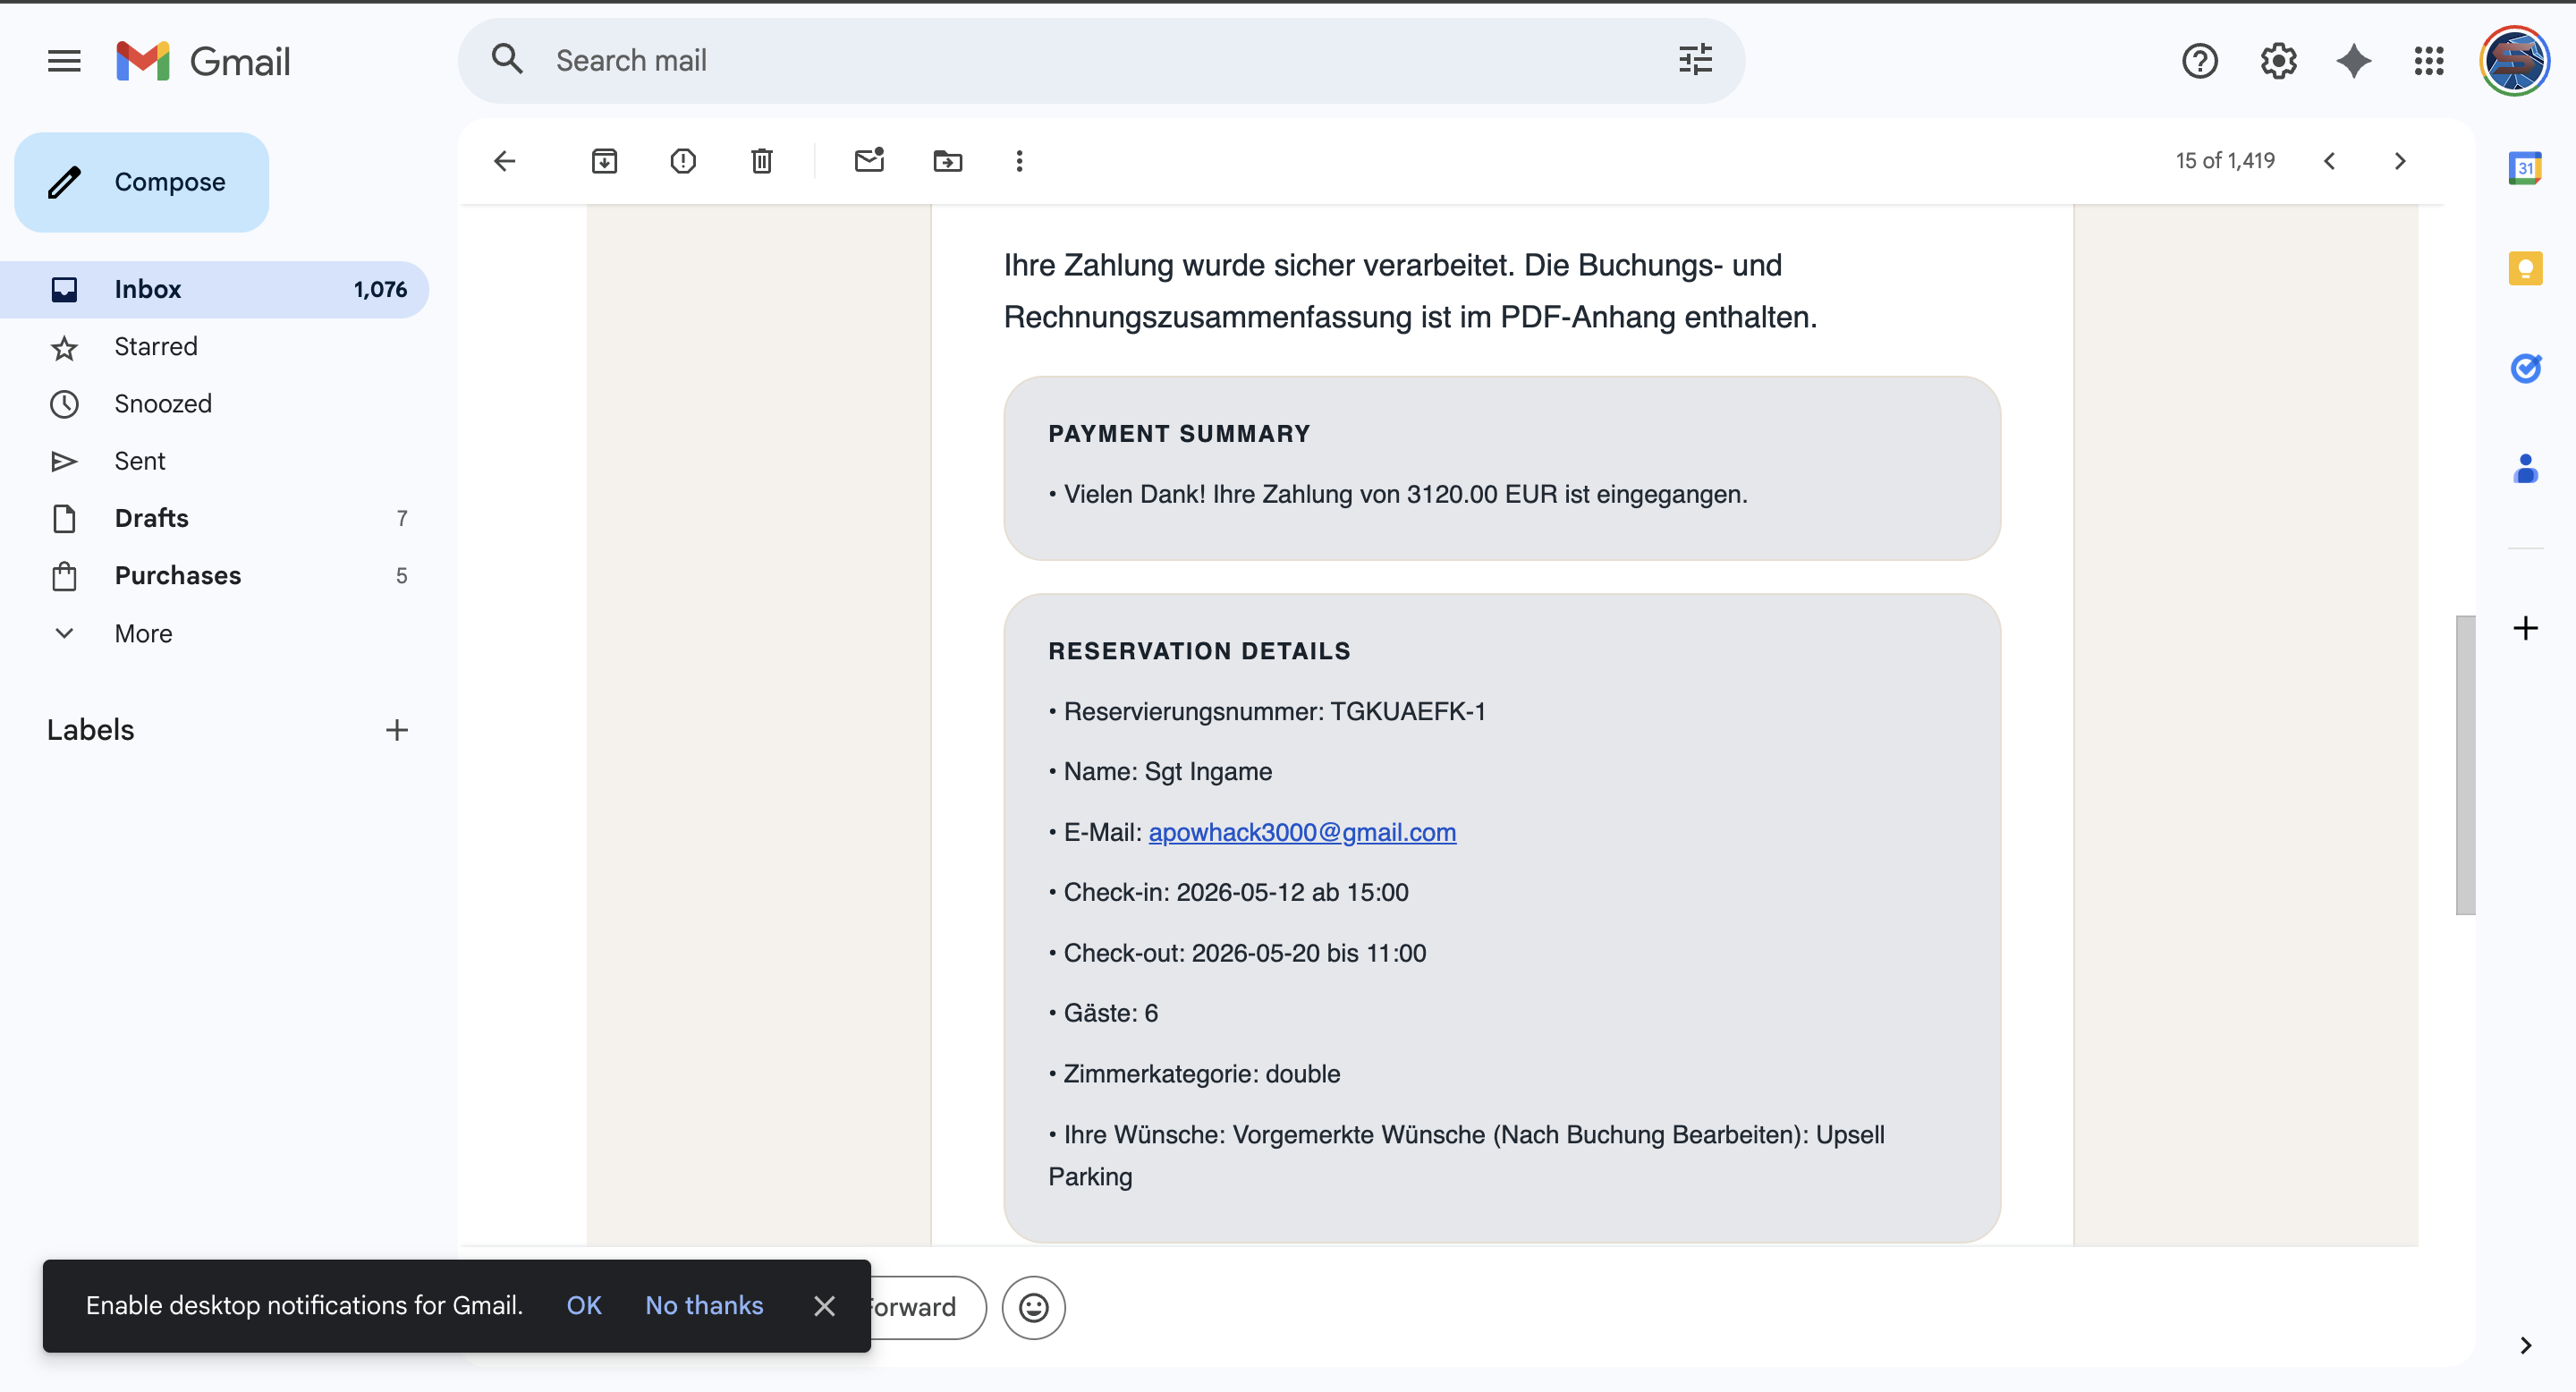The width and height of the screenshot is (2576, 1392).
Task: Open Support help icon
Action: (2199, 61)
